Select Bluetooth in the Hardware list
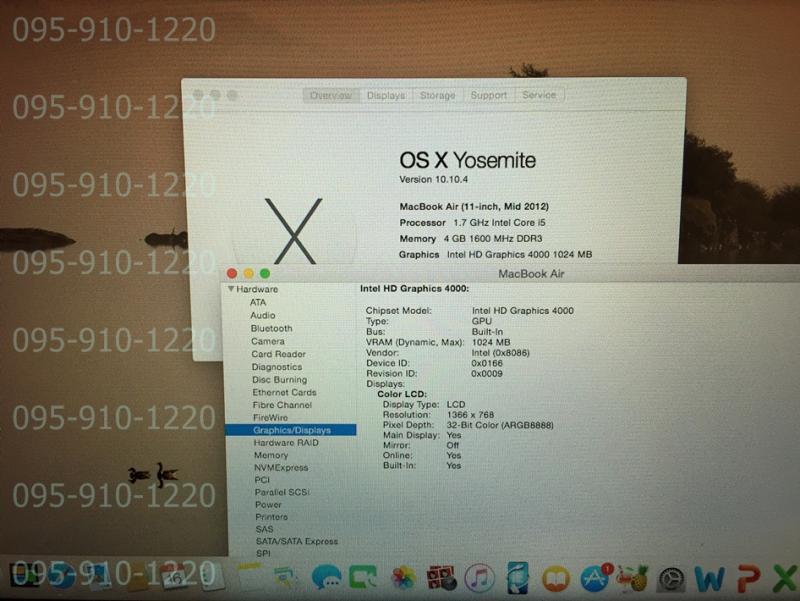Image resolution: width=800 pixels, height=601 pixels. coord(271,328)
